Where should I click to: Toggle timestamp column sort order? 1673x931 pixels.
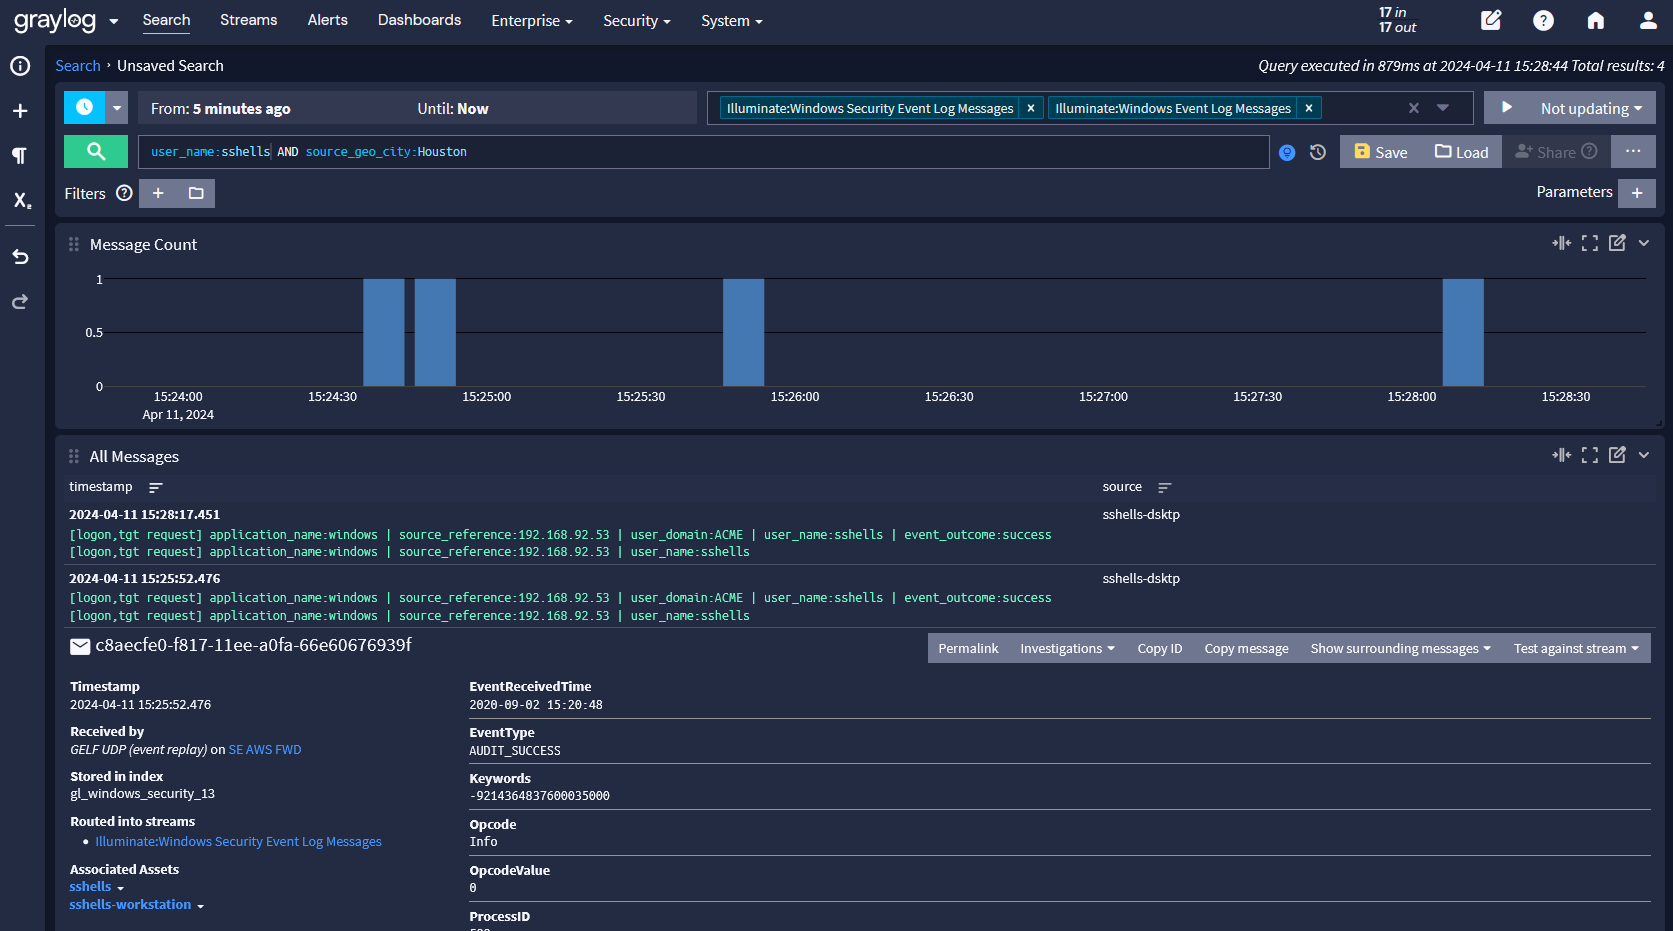click(156, 488)
